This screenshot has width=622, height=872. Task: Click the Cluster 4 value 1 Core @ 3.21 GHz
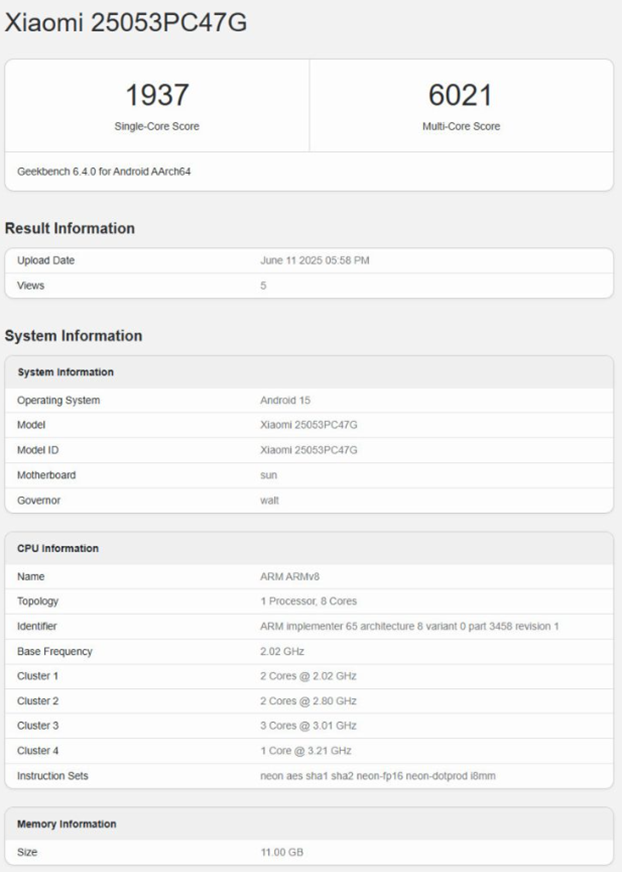[x=306, y=751]
